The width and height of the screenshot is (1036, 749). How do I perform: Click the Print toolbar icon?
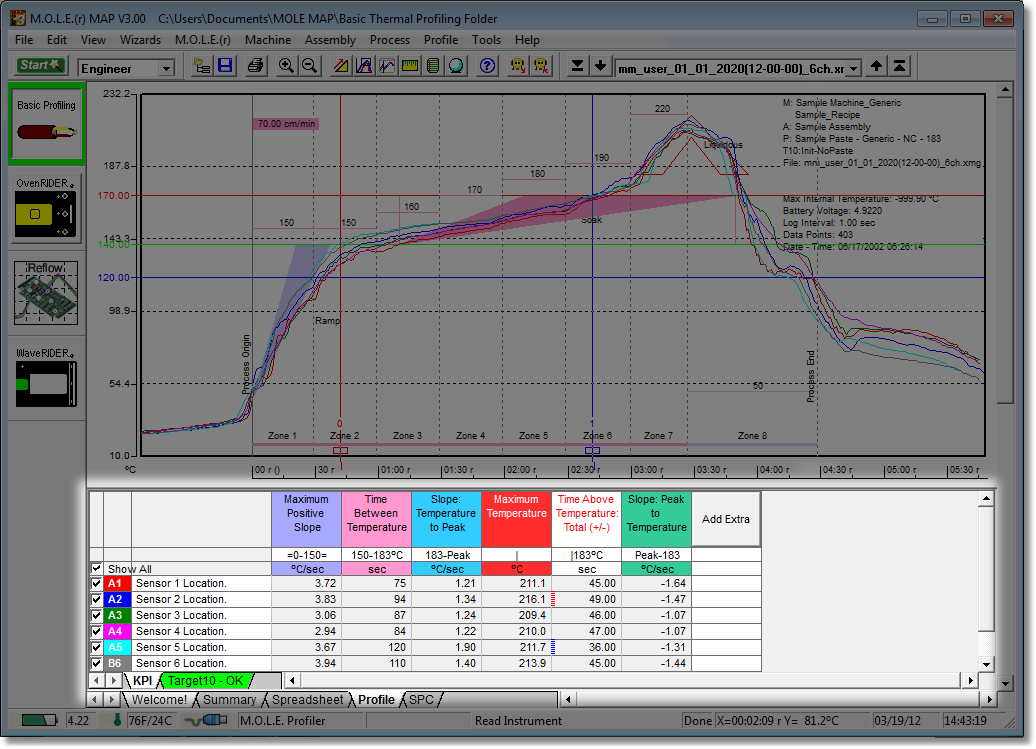click(x=256, y=66)
